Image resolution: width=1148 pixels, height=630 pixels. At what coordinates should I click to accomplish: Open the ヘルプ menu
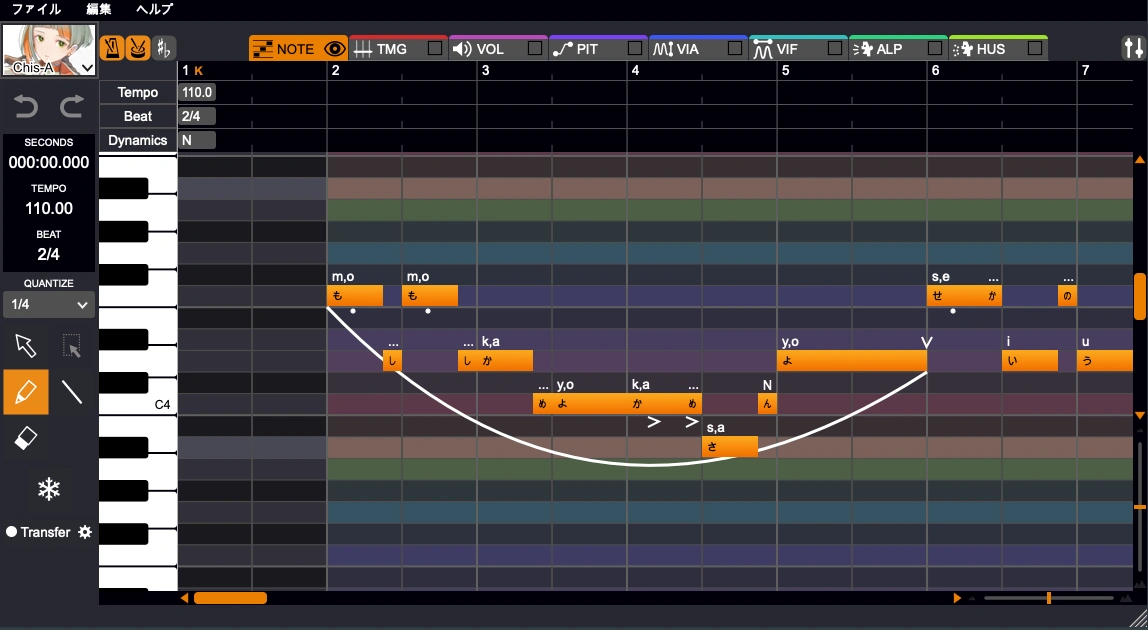click(154, 9)
